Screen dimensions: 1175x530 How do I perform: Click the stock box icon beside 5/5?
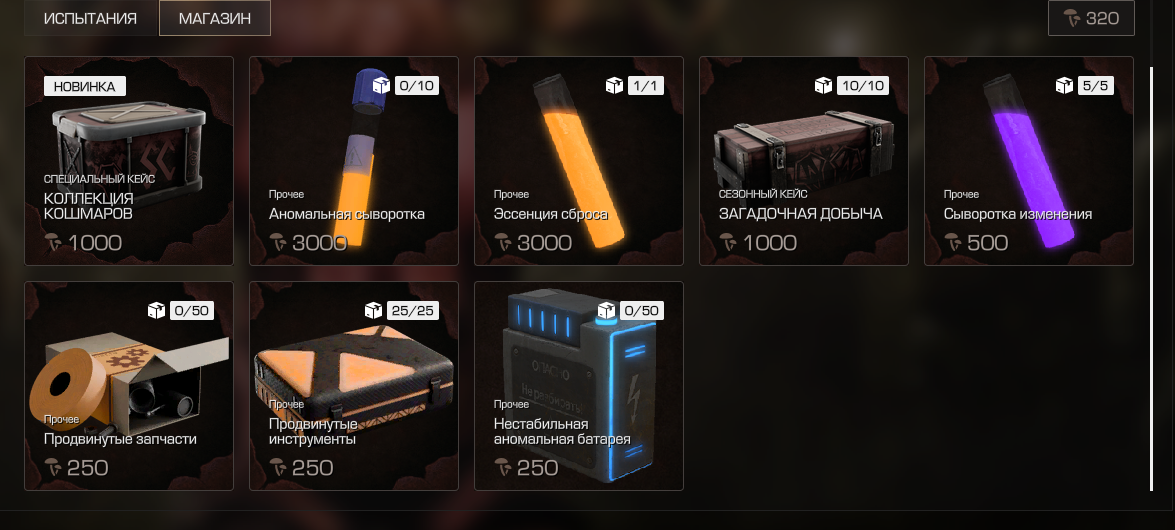1064,85
